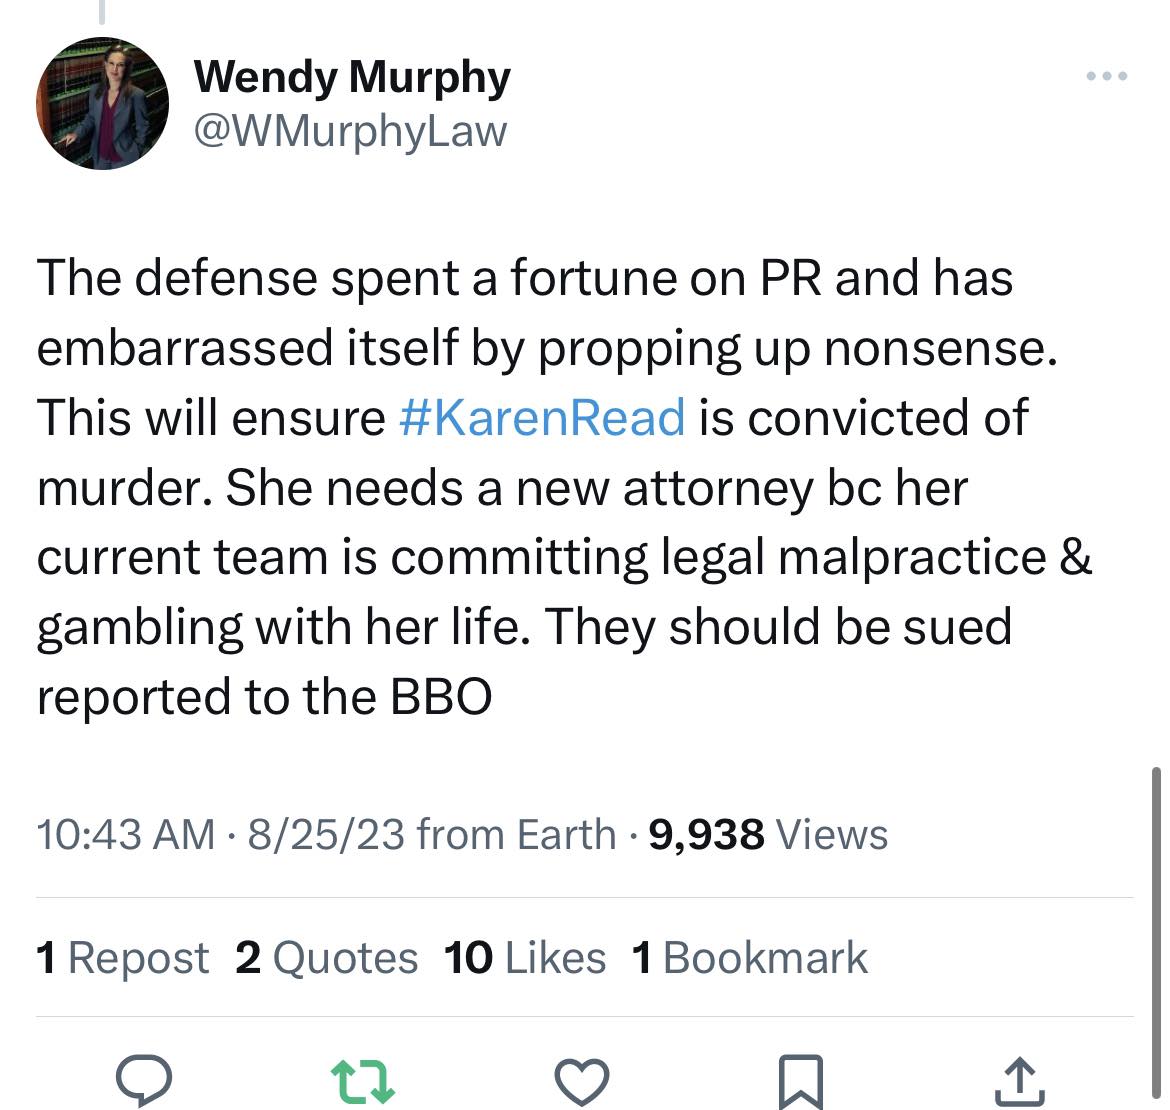View the 1 Bookmark count

pyautogui.click(x=749, y=958)
